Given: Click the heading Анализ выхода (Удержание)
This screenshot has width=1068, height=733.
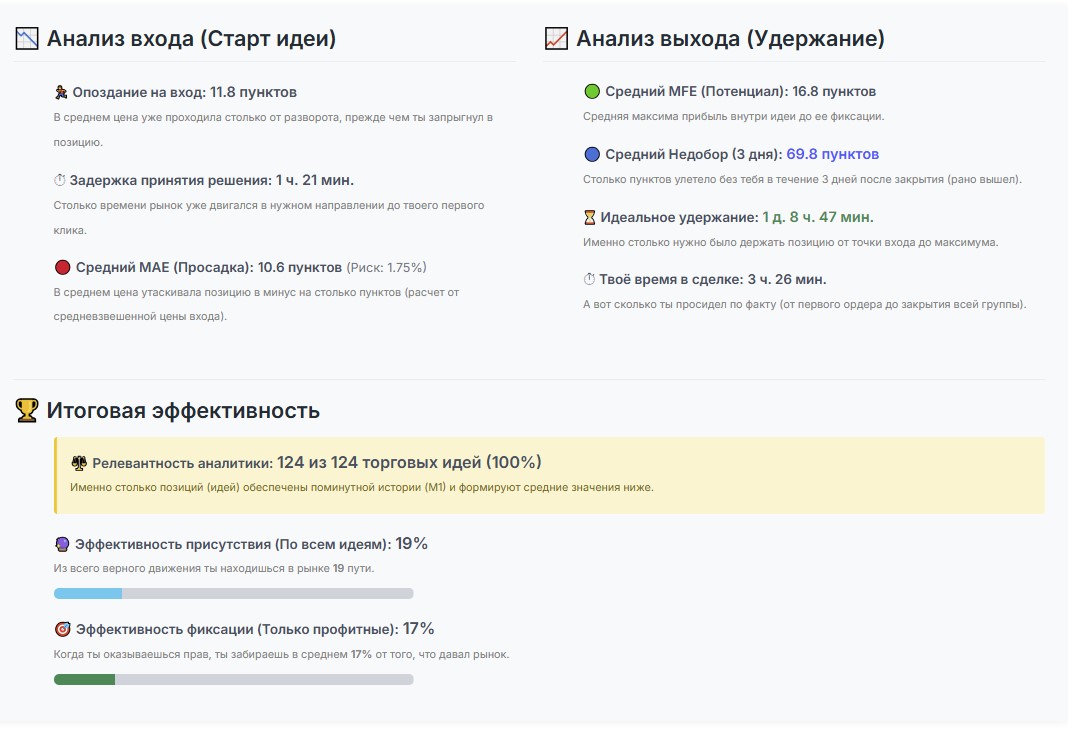Looking at the screenshot, I should pos(730,38).
